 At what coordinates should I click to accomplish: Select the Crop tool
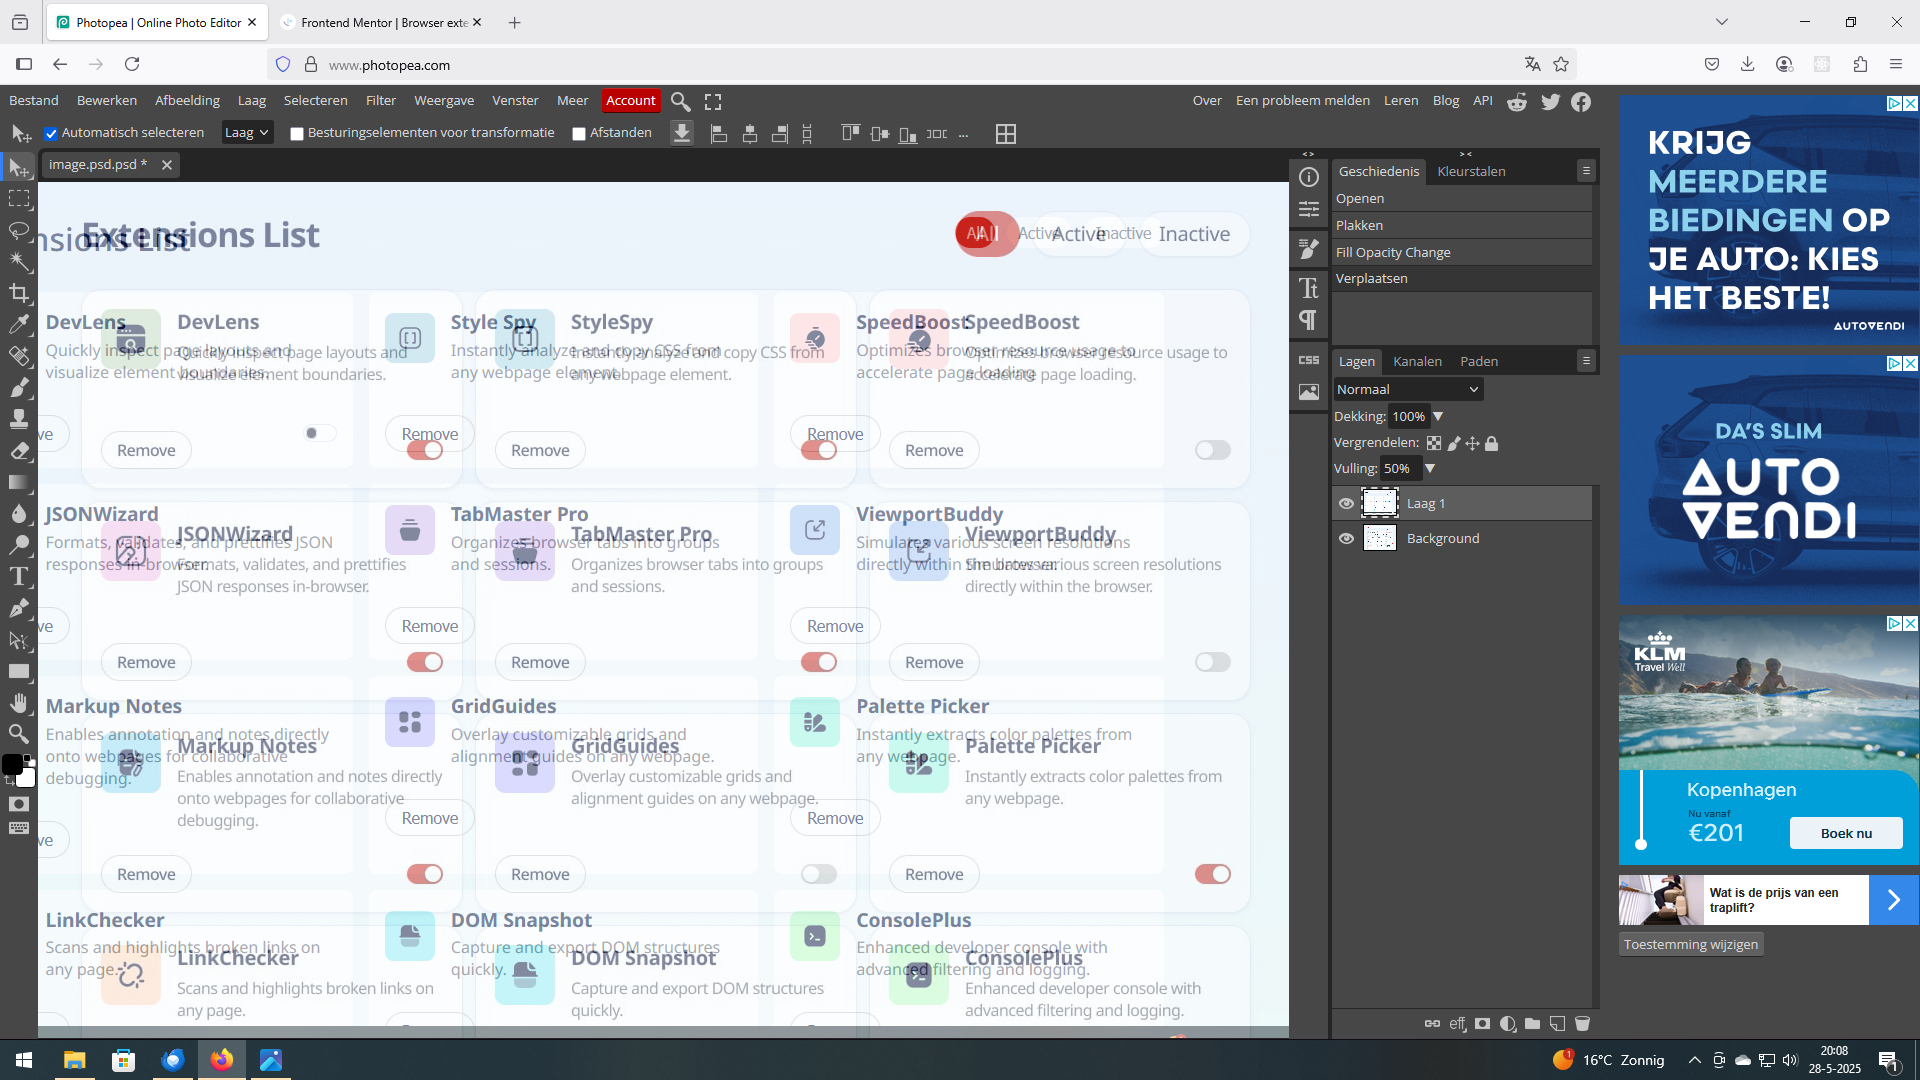click(x=19, y=293)
